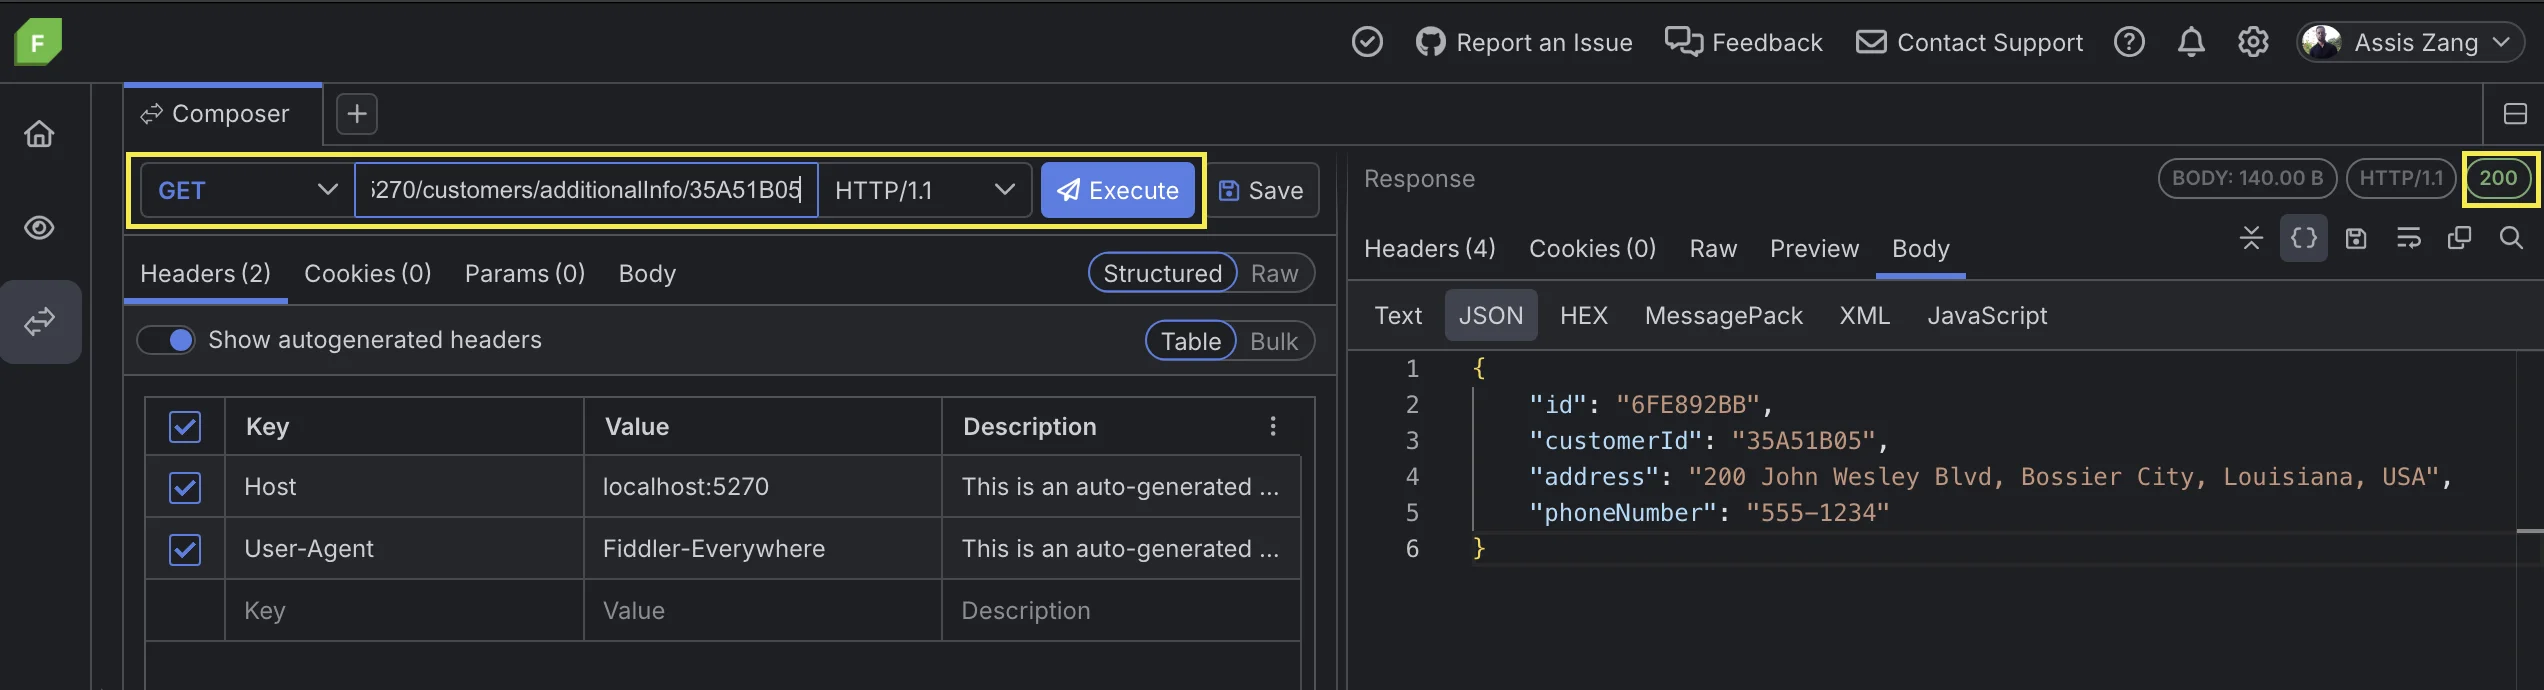Switch request view to Raw

1274,273
